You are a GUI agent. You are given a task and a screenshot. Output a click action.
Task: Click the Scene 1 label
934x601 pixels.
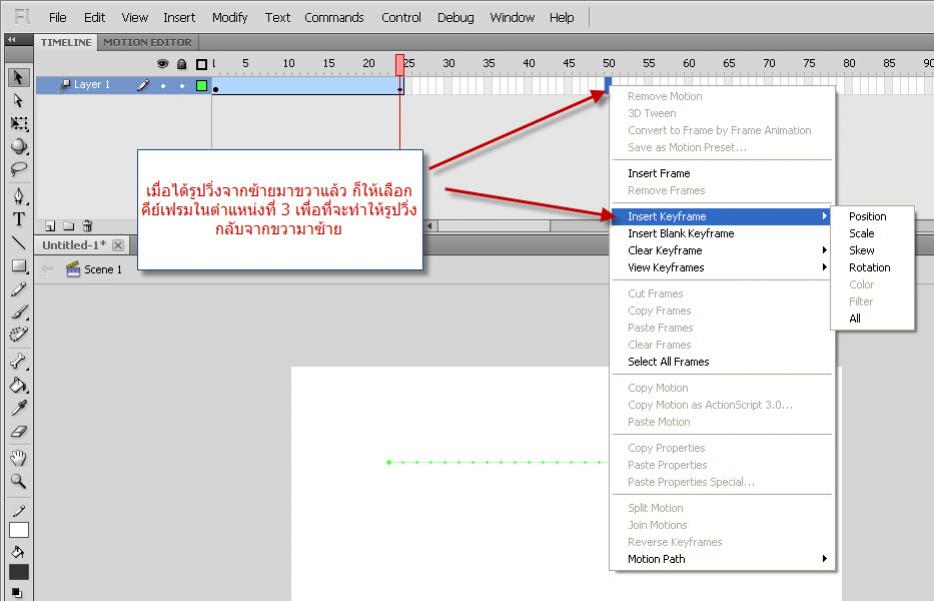click(102, 269)
